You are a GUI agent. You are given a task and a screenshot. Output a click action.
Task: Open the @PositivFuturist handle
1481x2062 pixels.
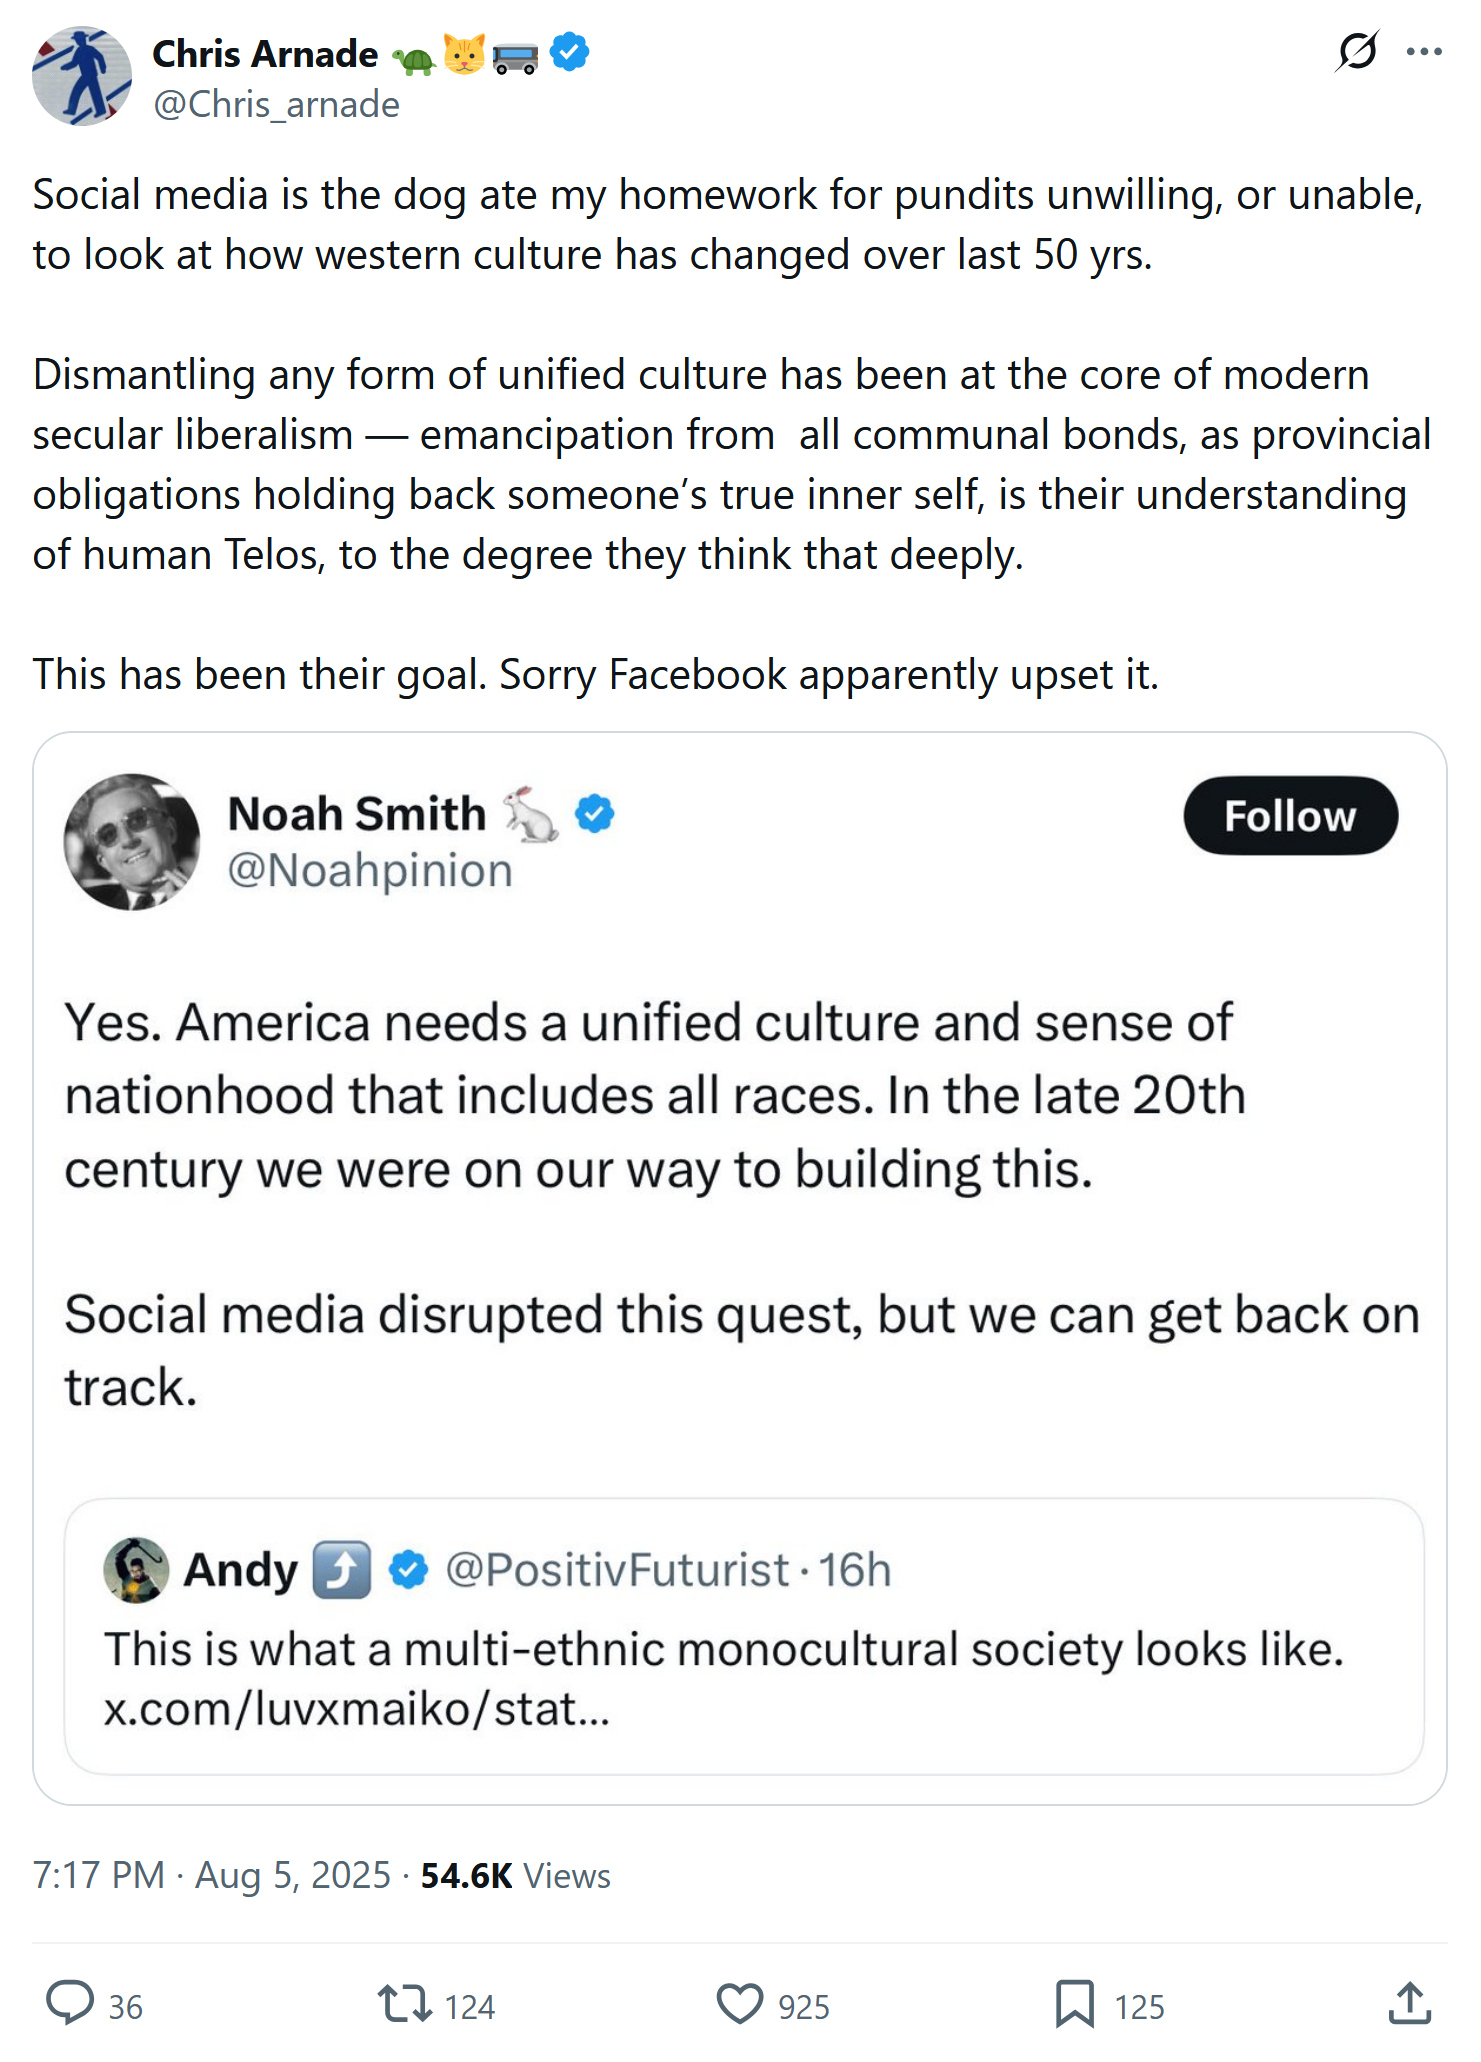pyautogui.click(x=617, y=1570)
